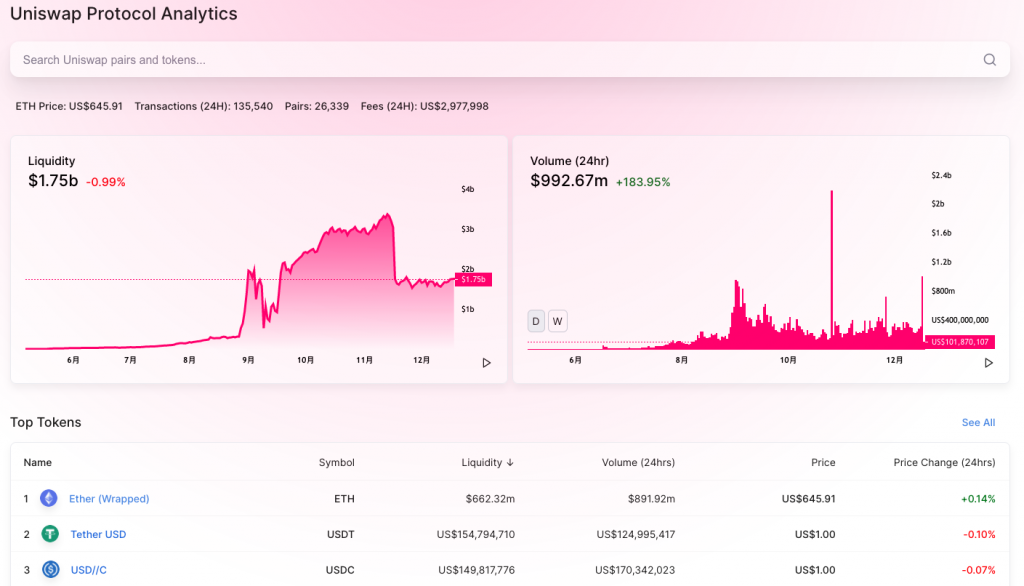Viewport: 1024px width, 586px height.
Task: Click the US$101,870,107 volume marker label
Action: click(x=959, y=342)
